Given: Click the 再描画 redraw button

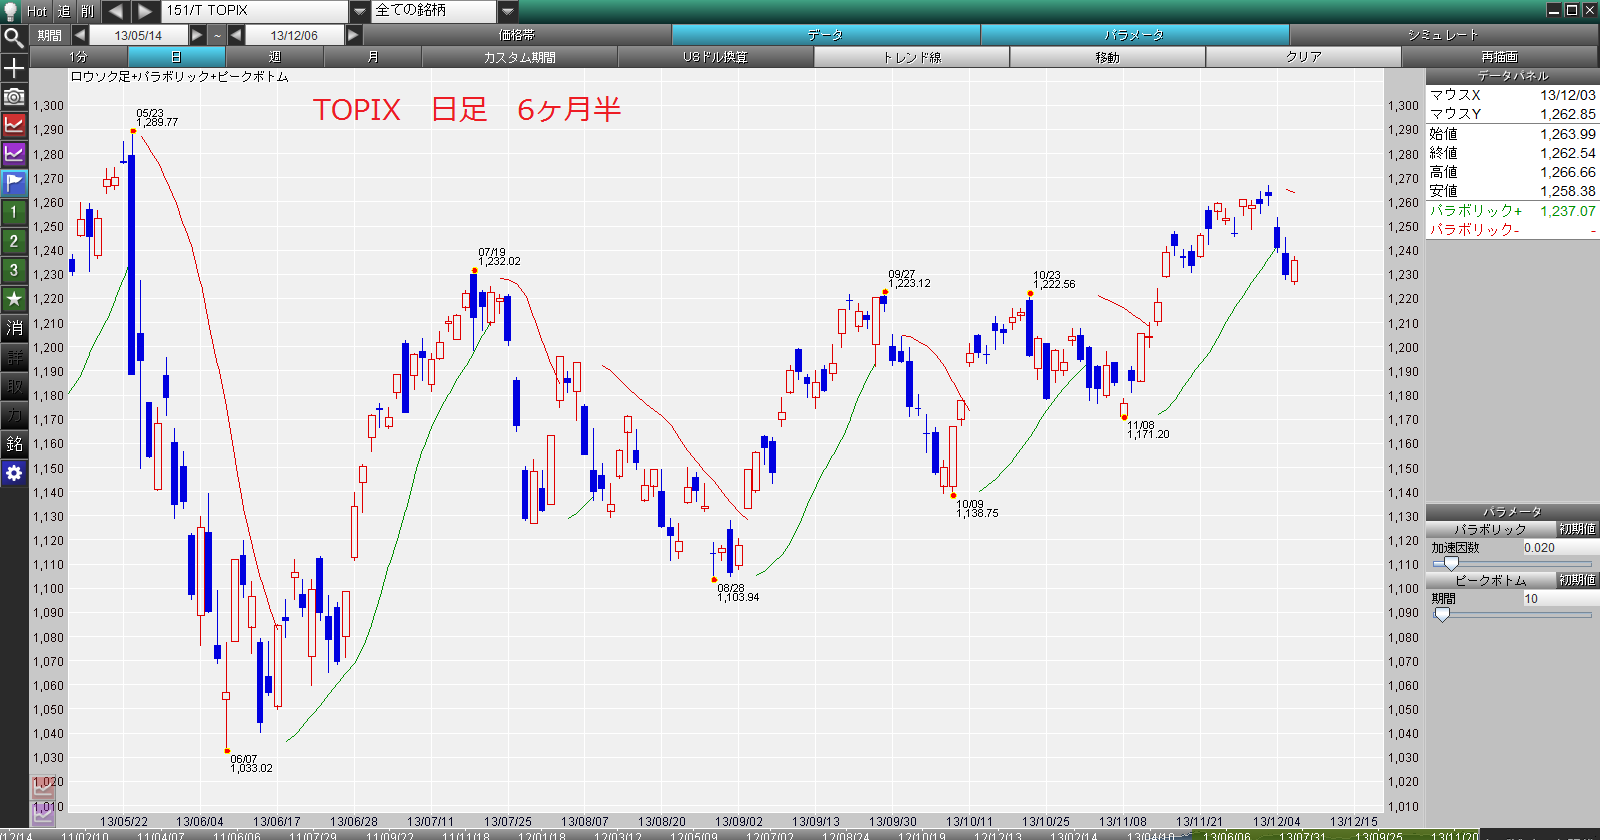Looking at the screenshot, I should click(1500, 57).
